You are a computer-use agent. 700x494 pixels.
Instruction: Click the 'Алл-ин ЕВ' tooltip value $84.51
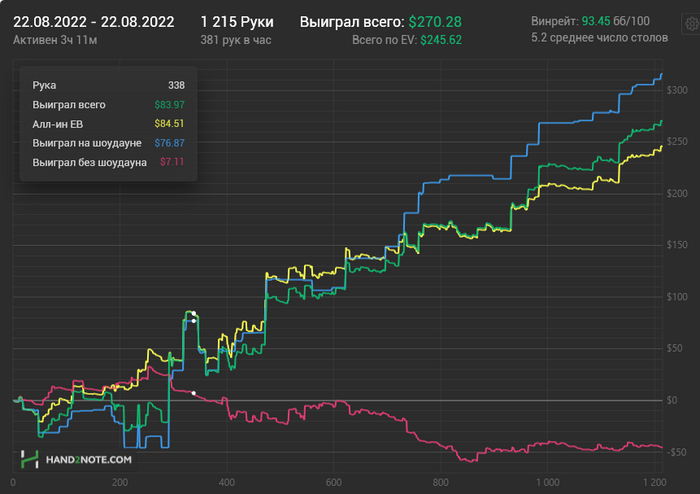click(x=169, y=124)
